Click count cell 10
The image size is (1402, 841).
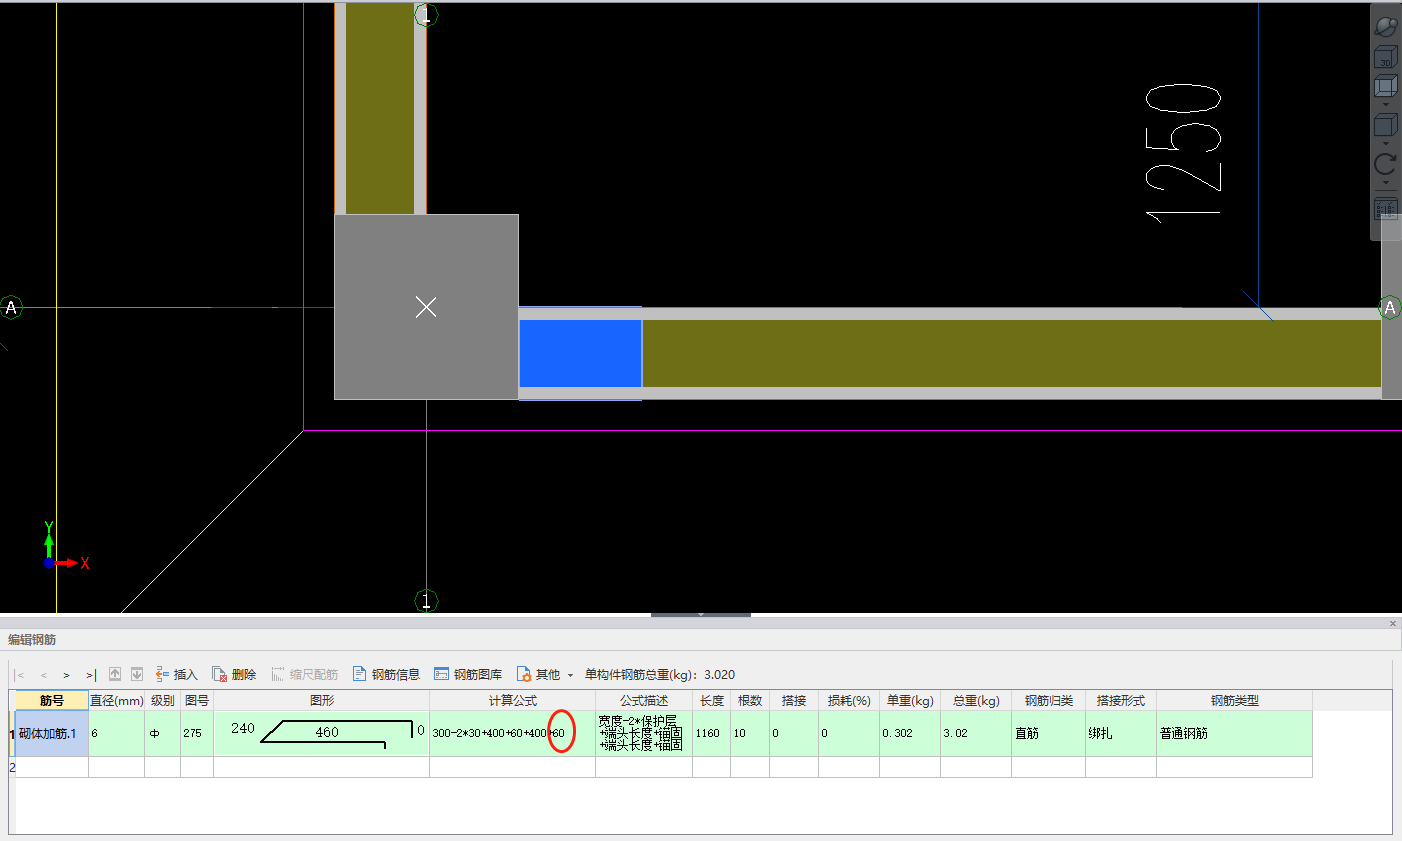[750, 733]
